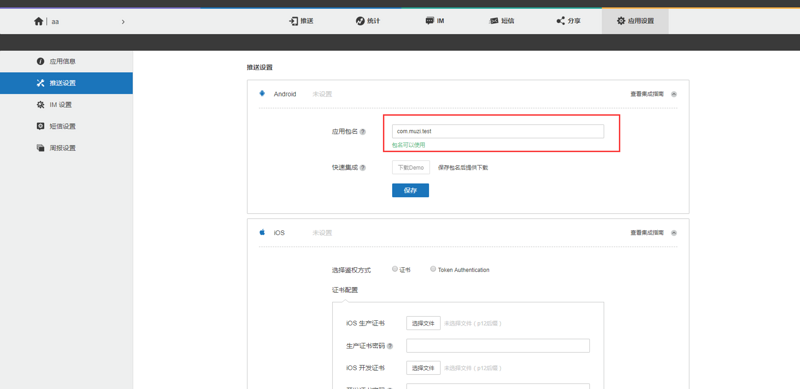
Task: Click the chat bubble icon beside IM
Action: click(x=429, y=21)
